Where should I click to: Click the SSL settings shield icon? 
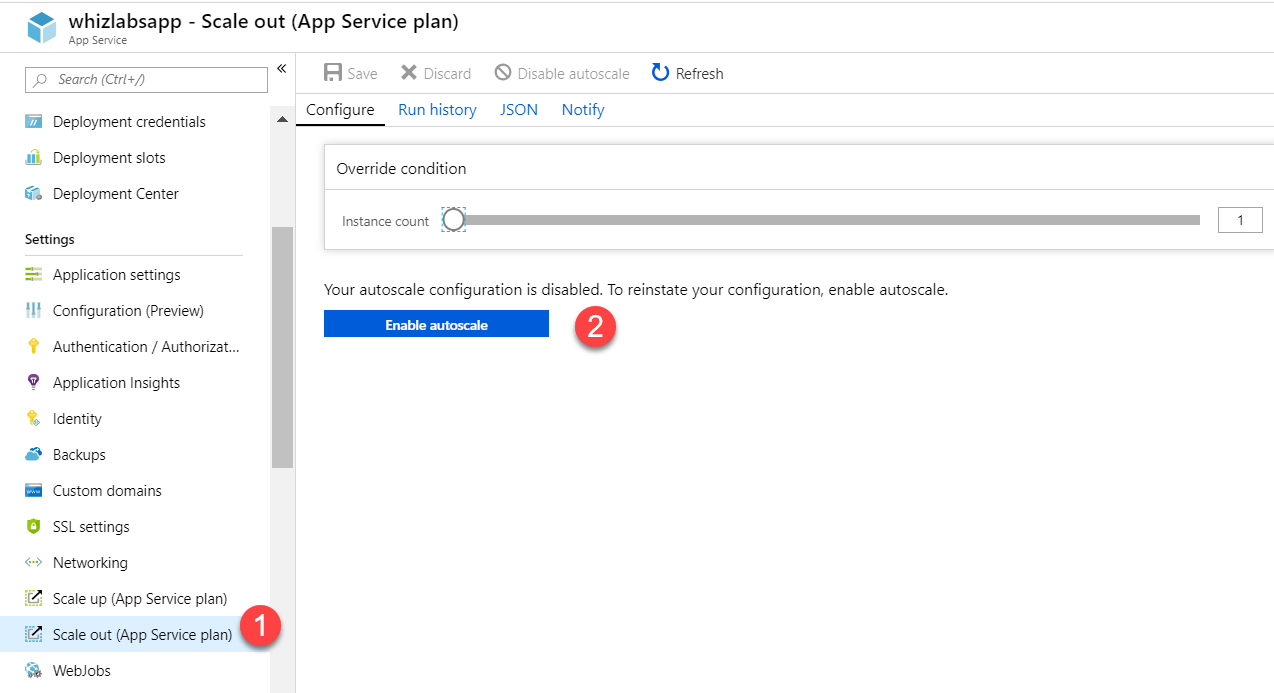pyautogui.click(x=34, y=527)
